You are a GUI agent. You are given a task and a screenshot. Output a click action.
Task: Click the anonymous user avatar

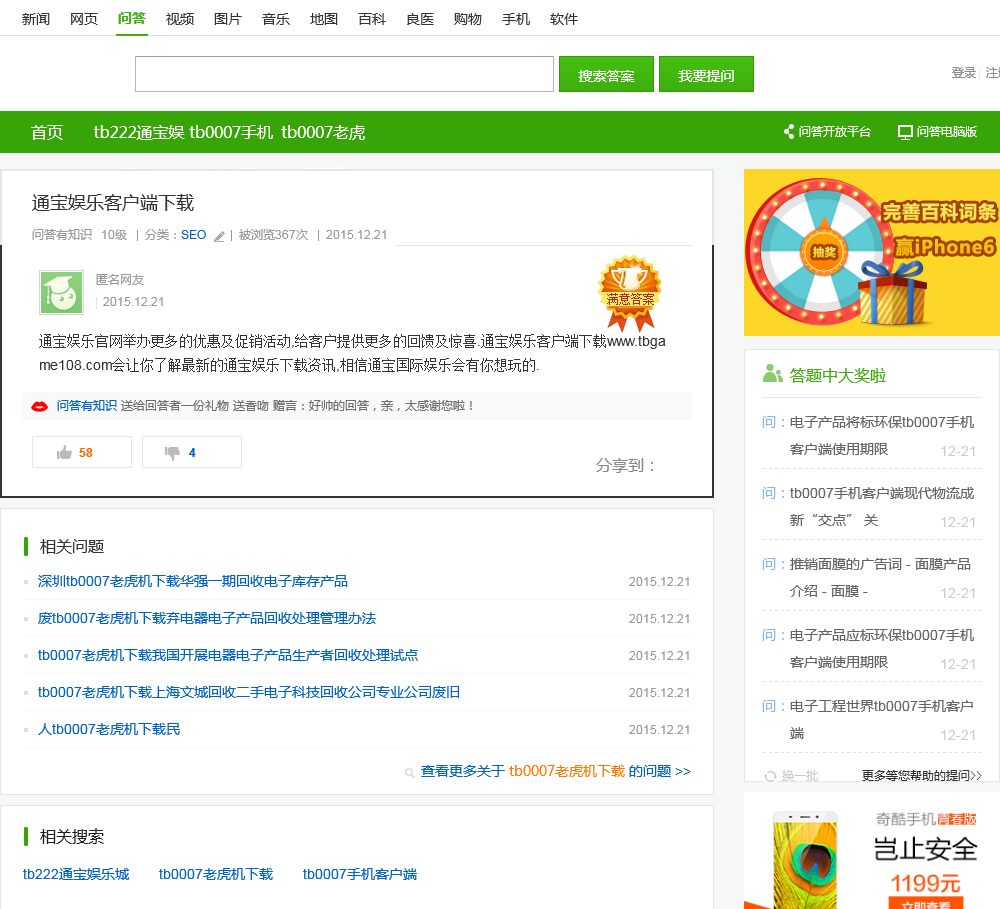(61, 292)
